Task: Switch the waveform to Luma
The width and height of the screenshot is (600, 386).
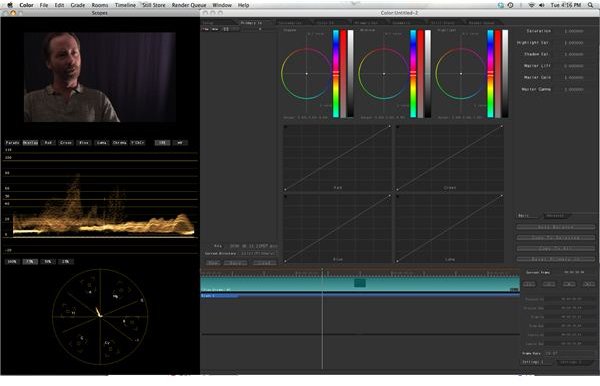Action: (x=101, y=143)
